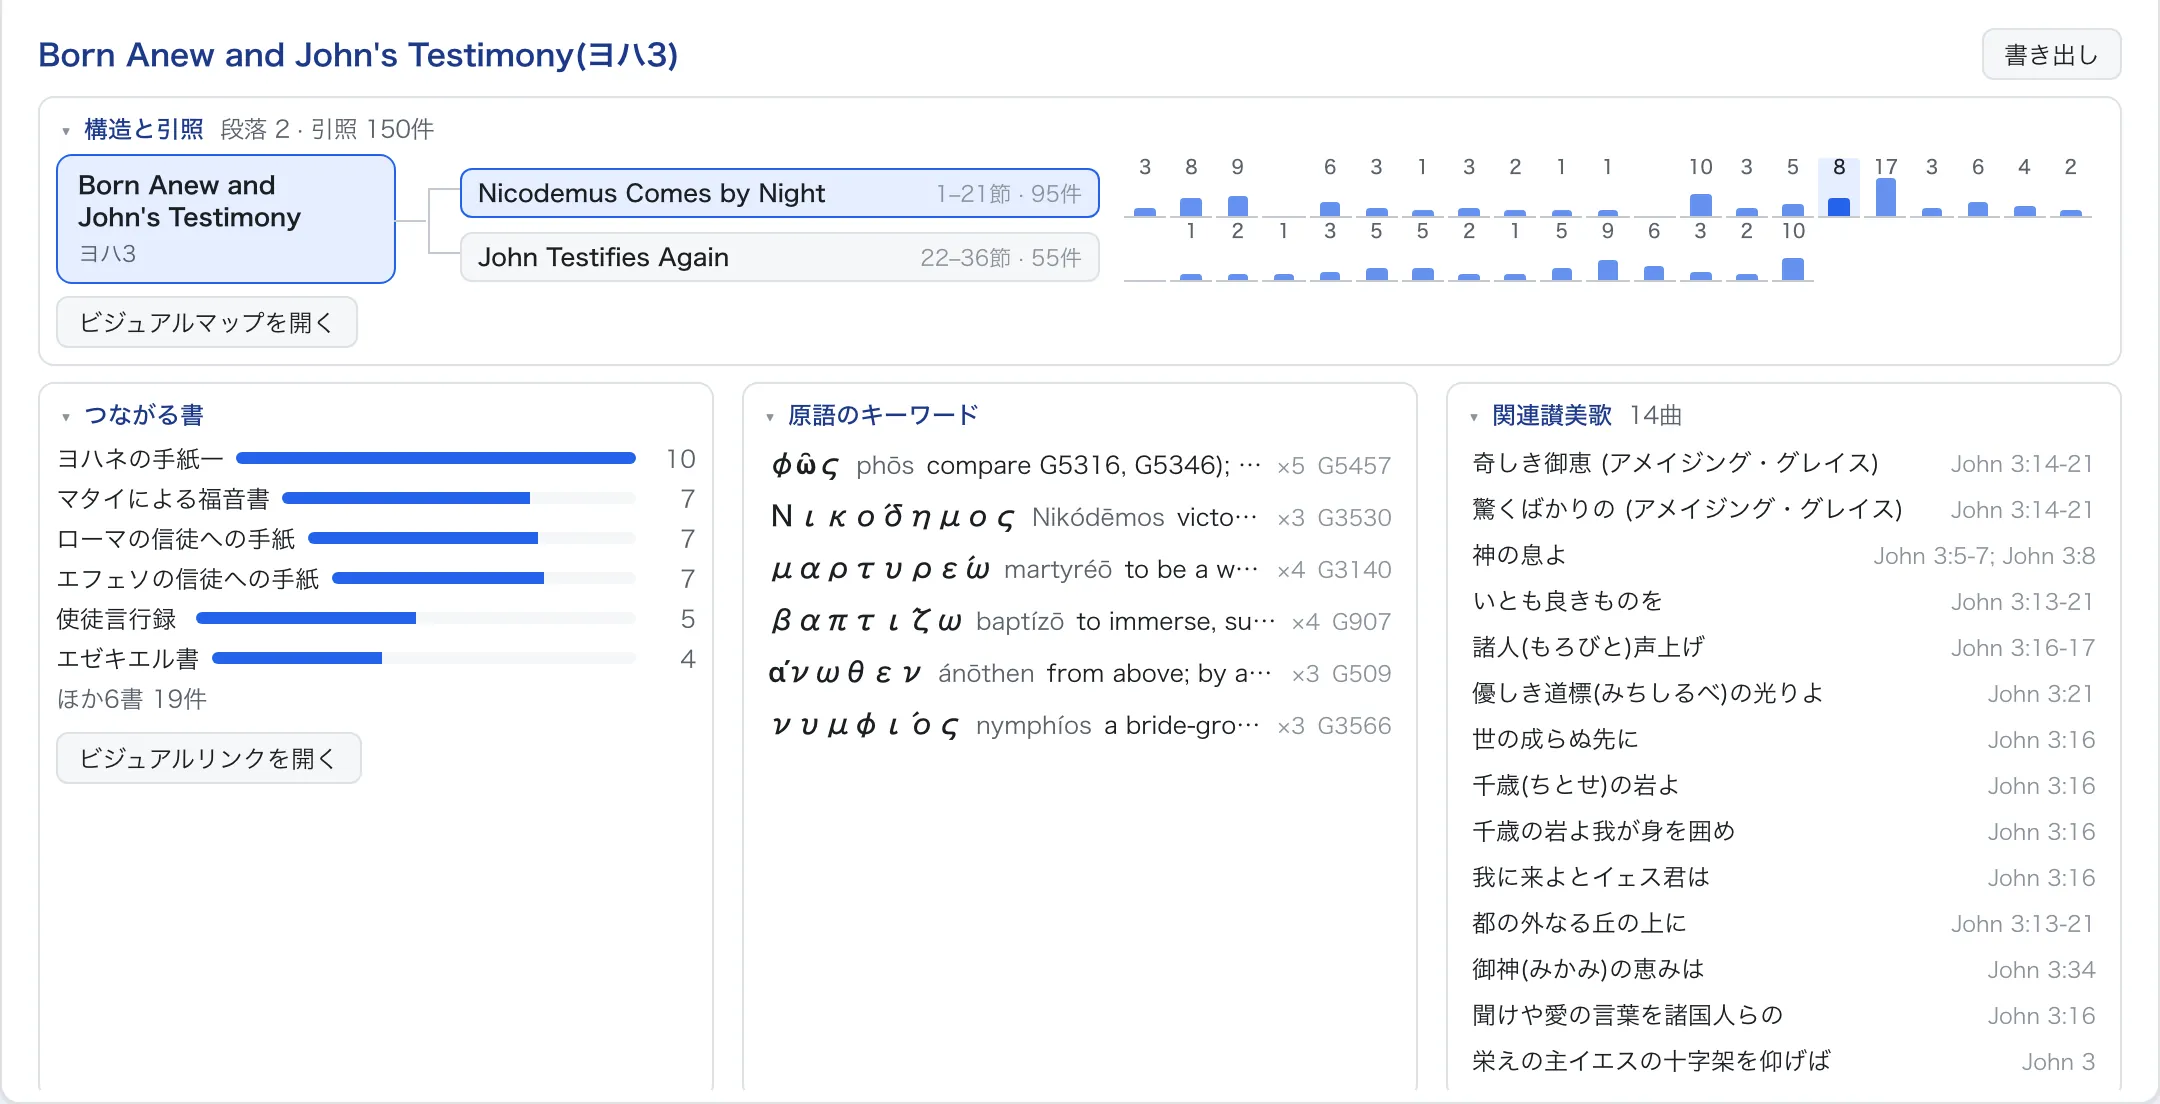Open keyword βαπτίζω G907
This screenshot has width=2160, height=1104.
pos(1080,621)
